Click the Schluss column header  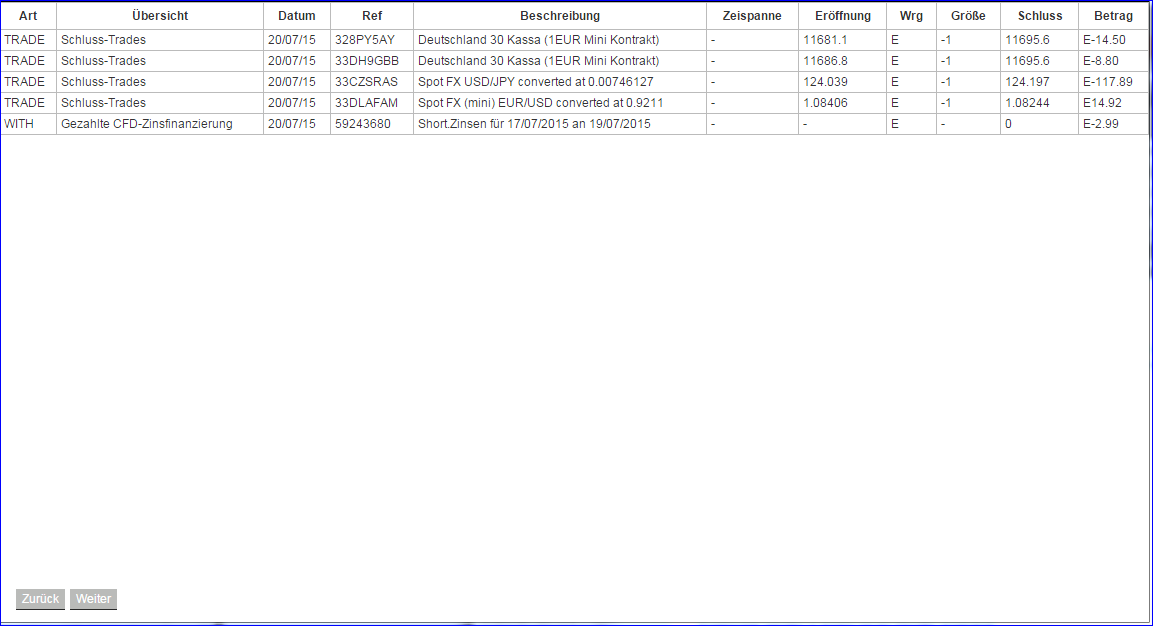1040,15
